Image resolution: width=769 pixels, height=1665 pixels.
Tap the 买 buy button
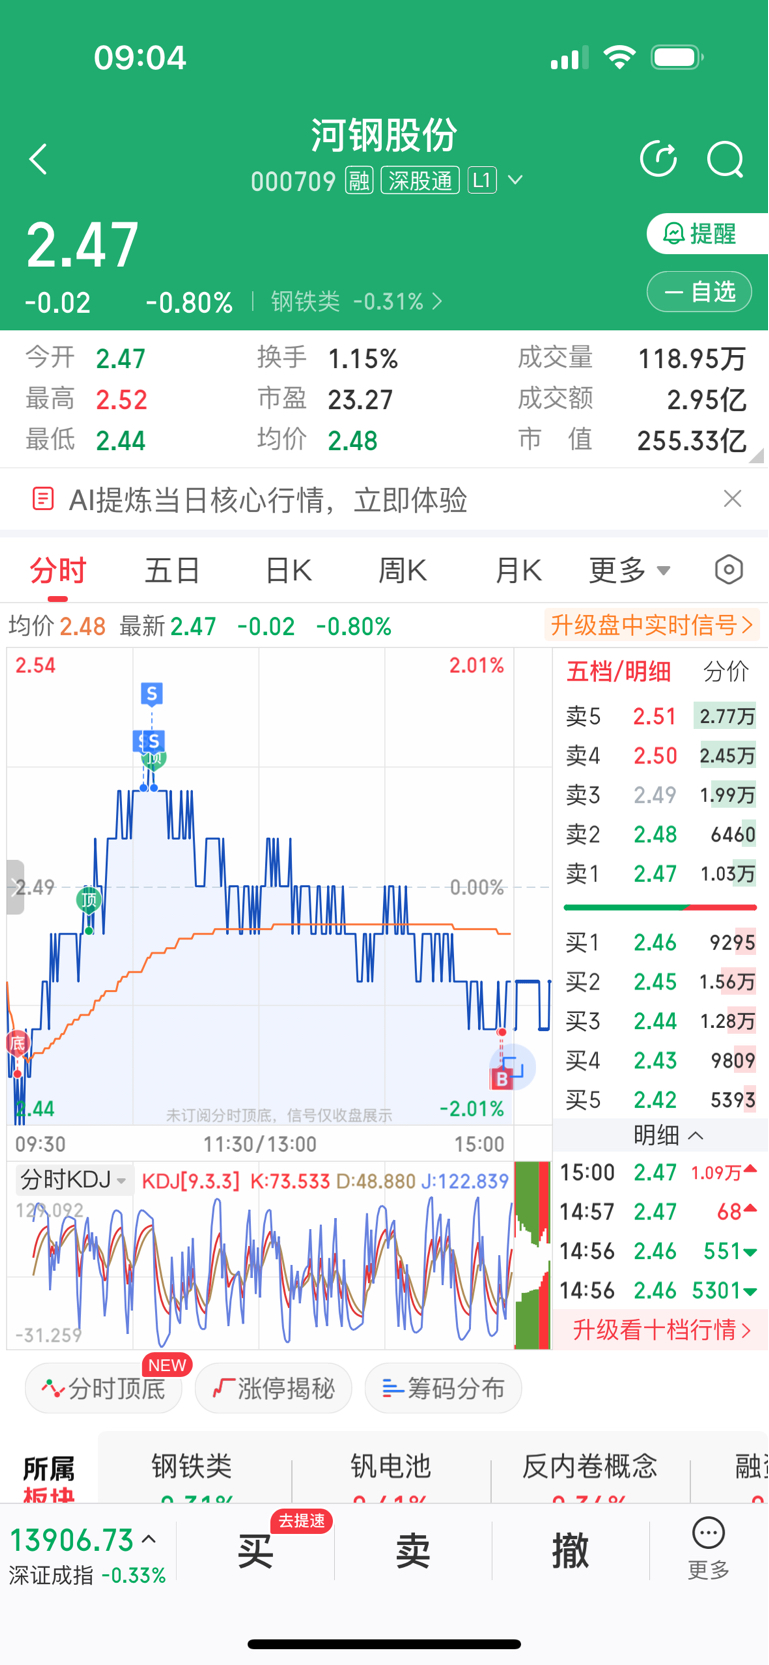coord(255,1551)
